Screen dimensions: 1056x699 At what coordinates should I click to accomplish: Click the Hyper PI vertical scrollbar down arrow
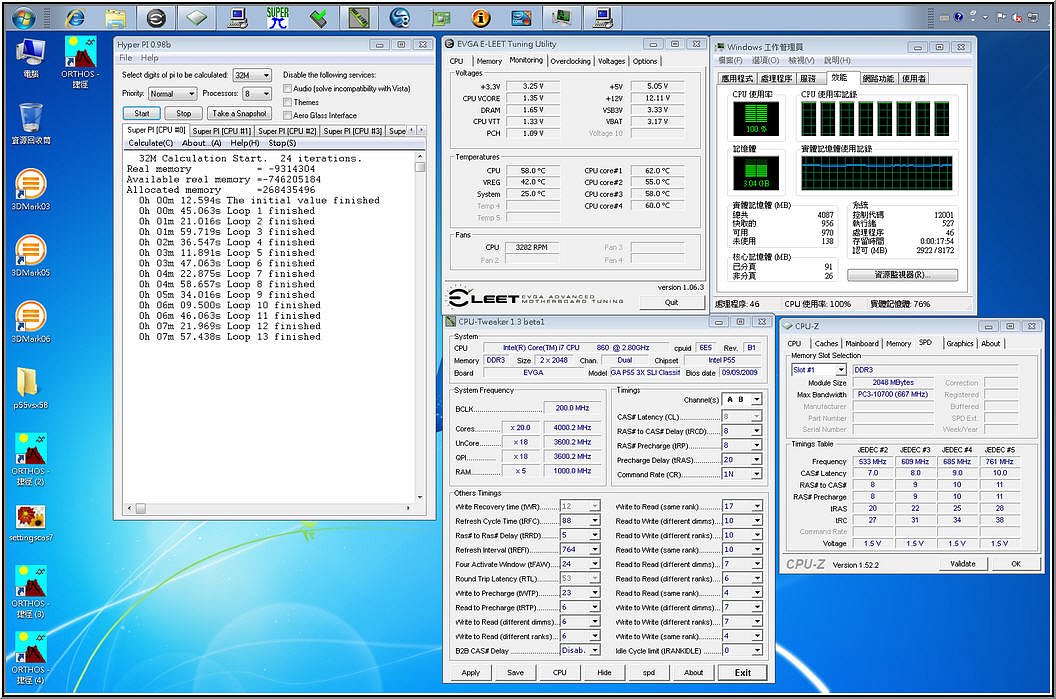pos(420,497)
